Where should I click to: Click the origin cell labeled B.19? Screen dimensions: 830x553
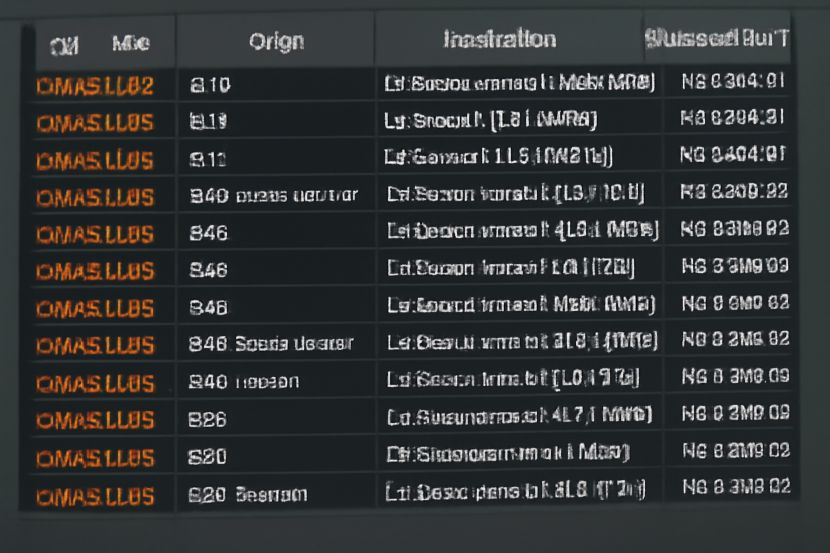(208, 123)
